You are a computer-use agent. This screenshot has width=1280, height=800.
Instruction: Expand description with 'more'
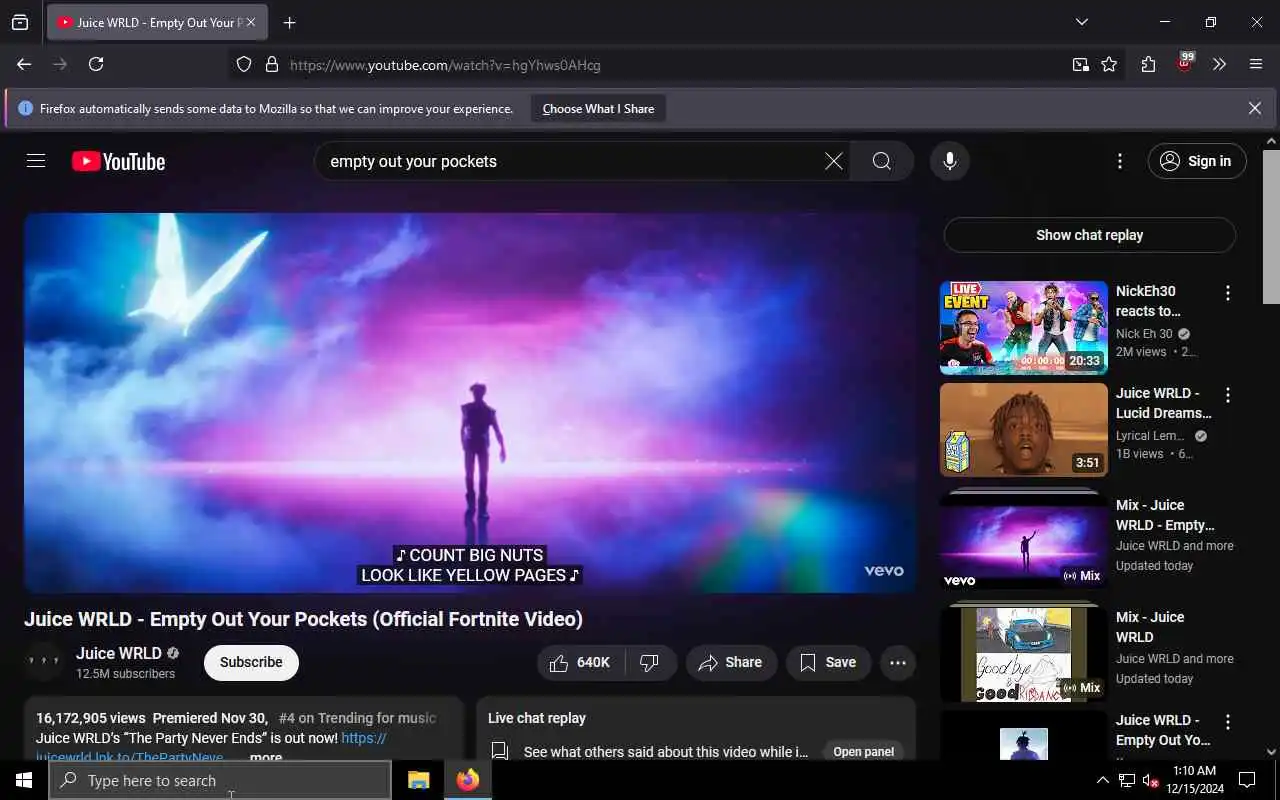point(266,757)
